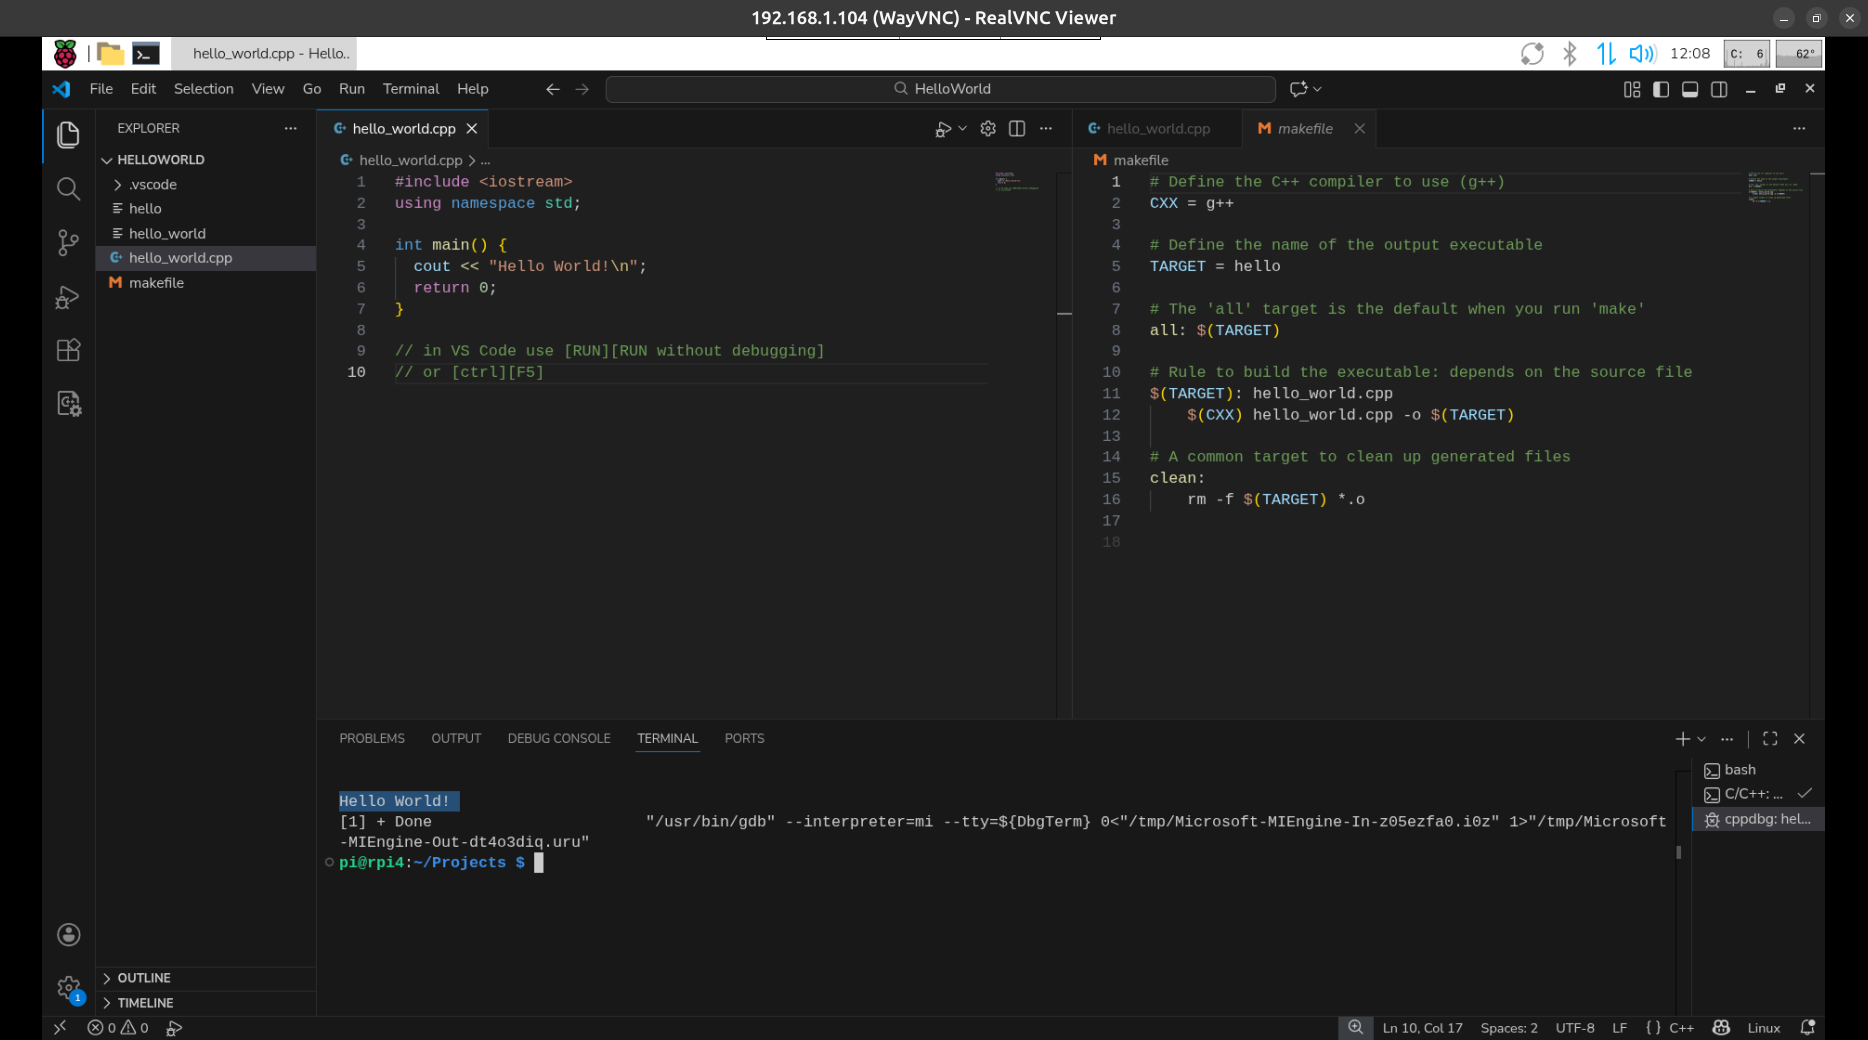This screenshot has height=1040, width=1868.
Task: Toggle the secondary side bar visibility
Action: pyautogui.click(x=1719, y=89)
